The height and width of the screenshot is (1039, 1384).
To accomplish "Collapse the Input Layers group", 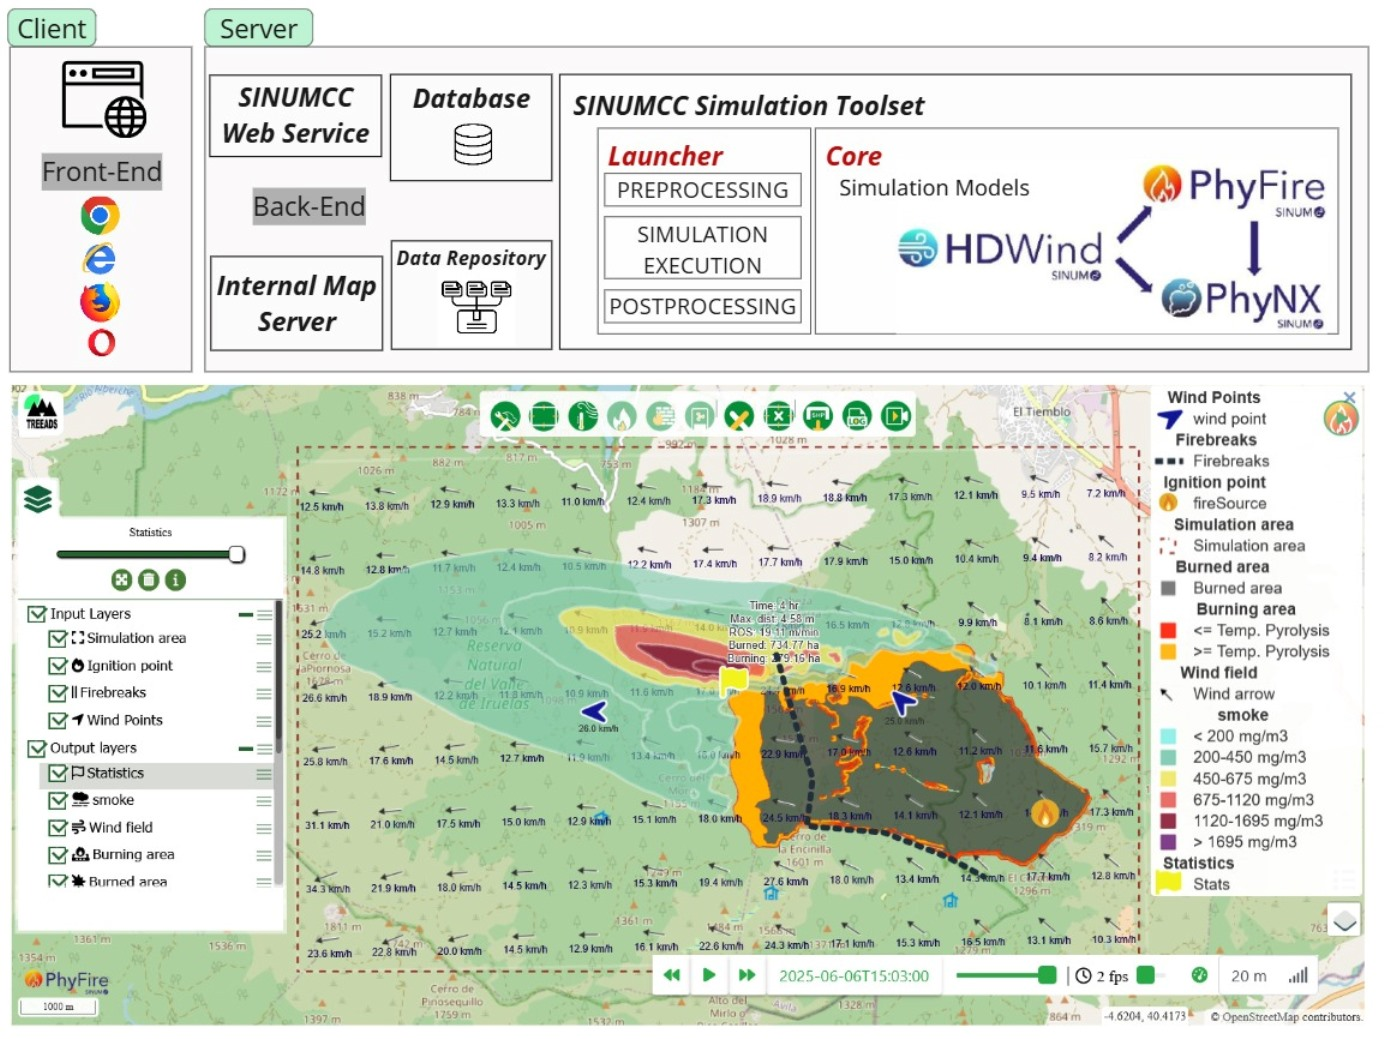I will [x=245, y=614].
